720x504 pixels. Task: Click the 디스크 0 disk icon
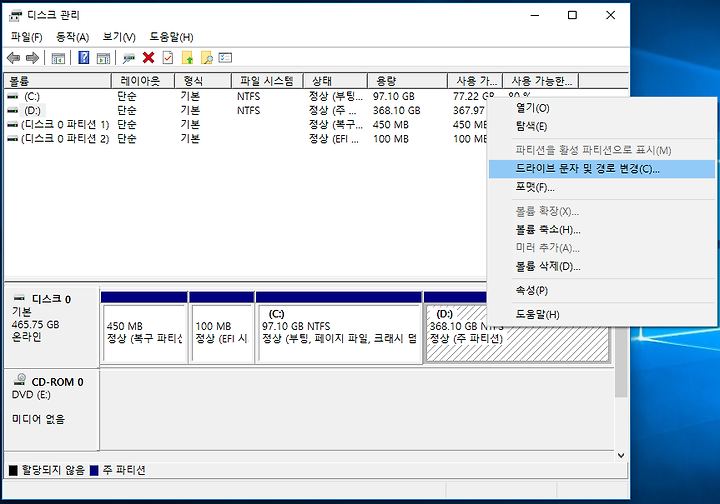click(x=19, y=298)
